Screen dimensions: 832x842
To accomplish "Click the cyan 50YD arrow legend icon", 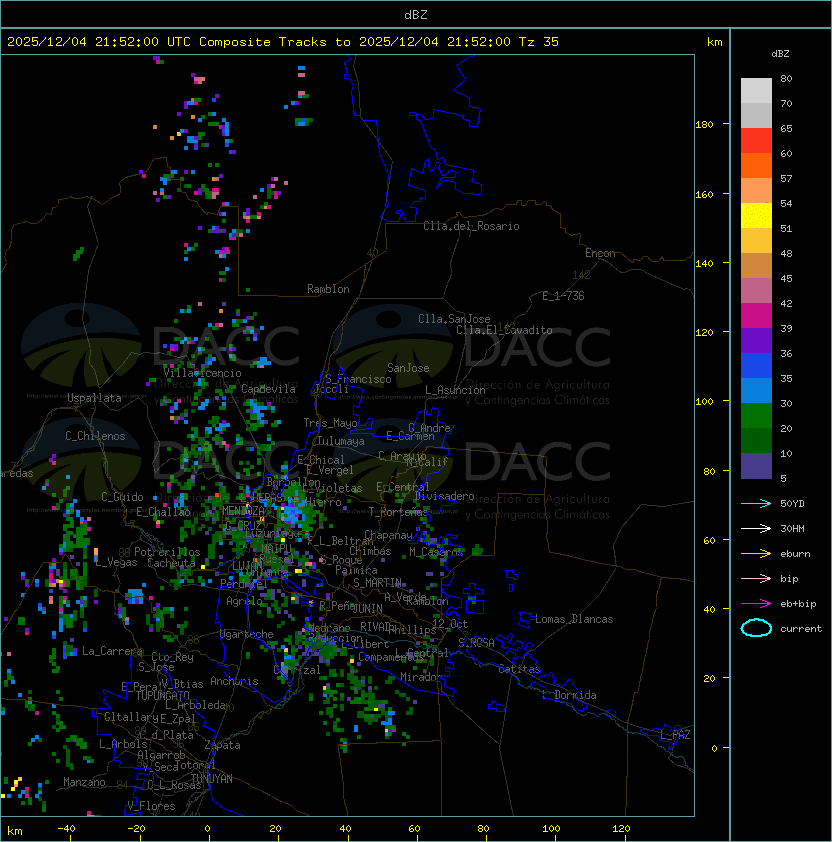I will pyautogui.click(x=756, y=503).
